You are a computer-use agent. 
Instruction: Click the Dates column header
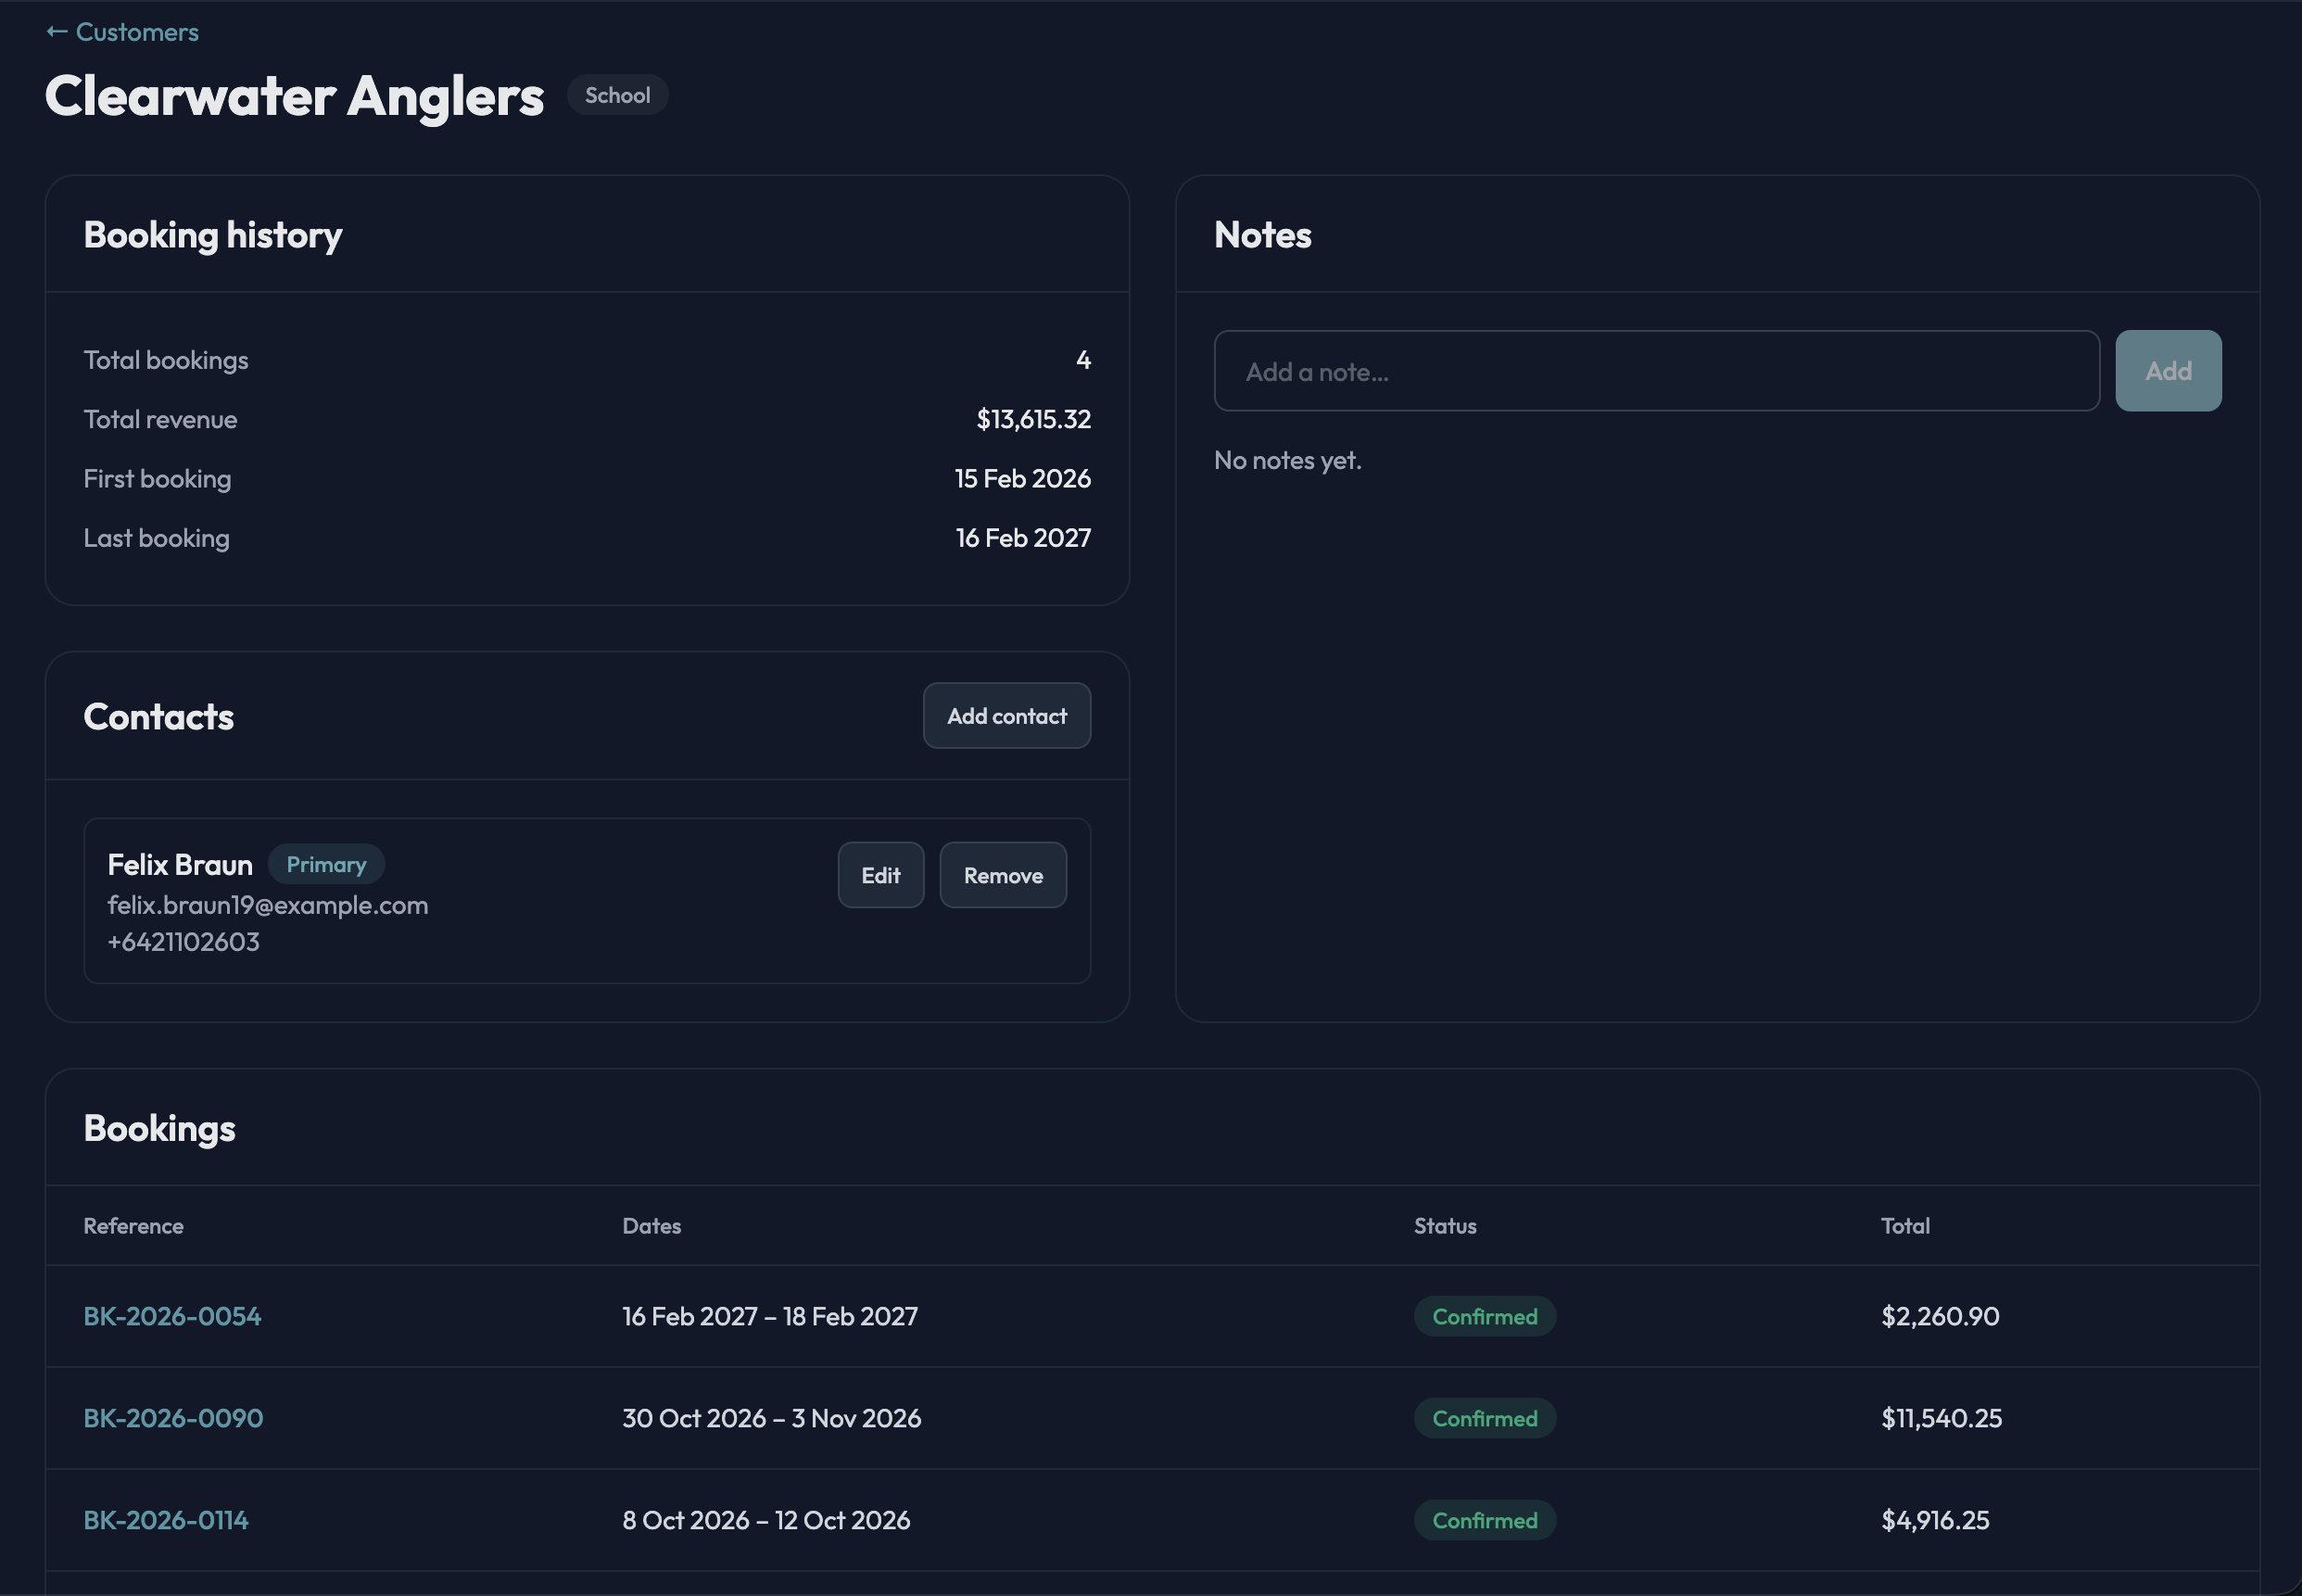(x=651, y=1226)
